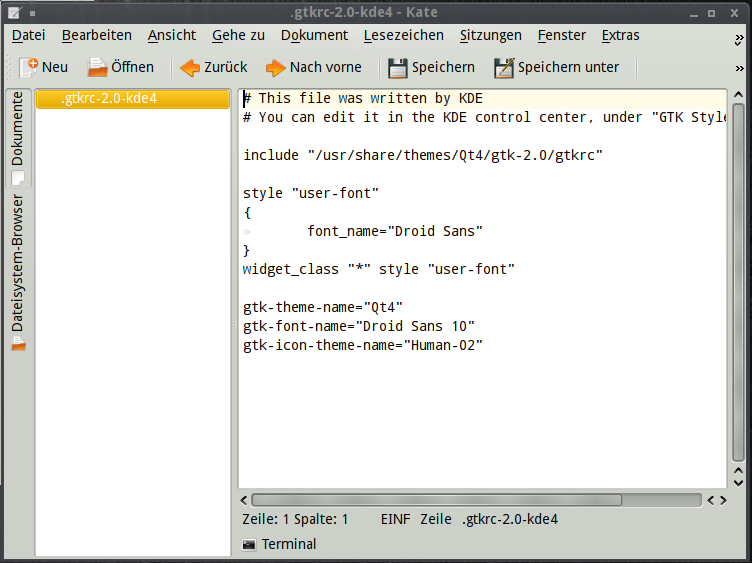The height and width of the screenshot is (563, 752).
Task: Click the horizontal scrollbar handle
Action: click(x=436, y=501)
